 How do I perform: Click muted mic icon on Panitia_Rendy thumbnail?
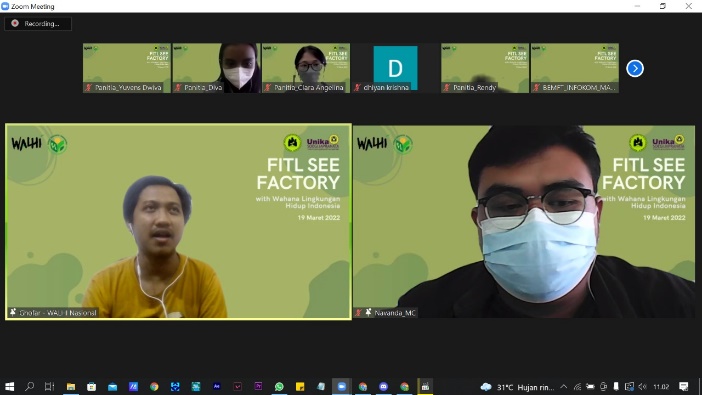(447, 88)
